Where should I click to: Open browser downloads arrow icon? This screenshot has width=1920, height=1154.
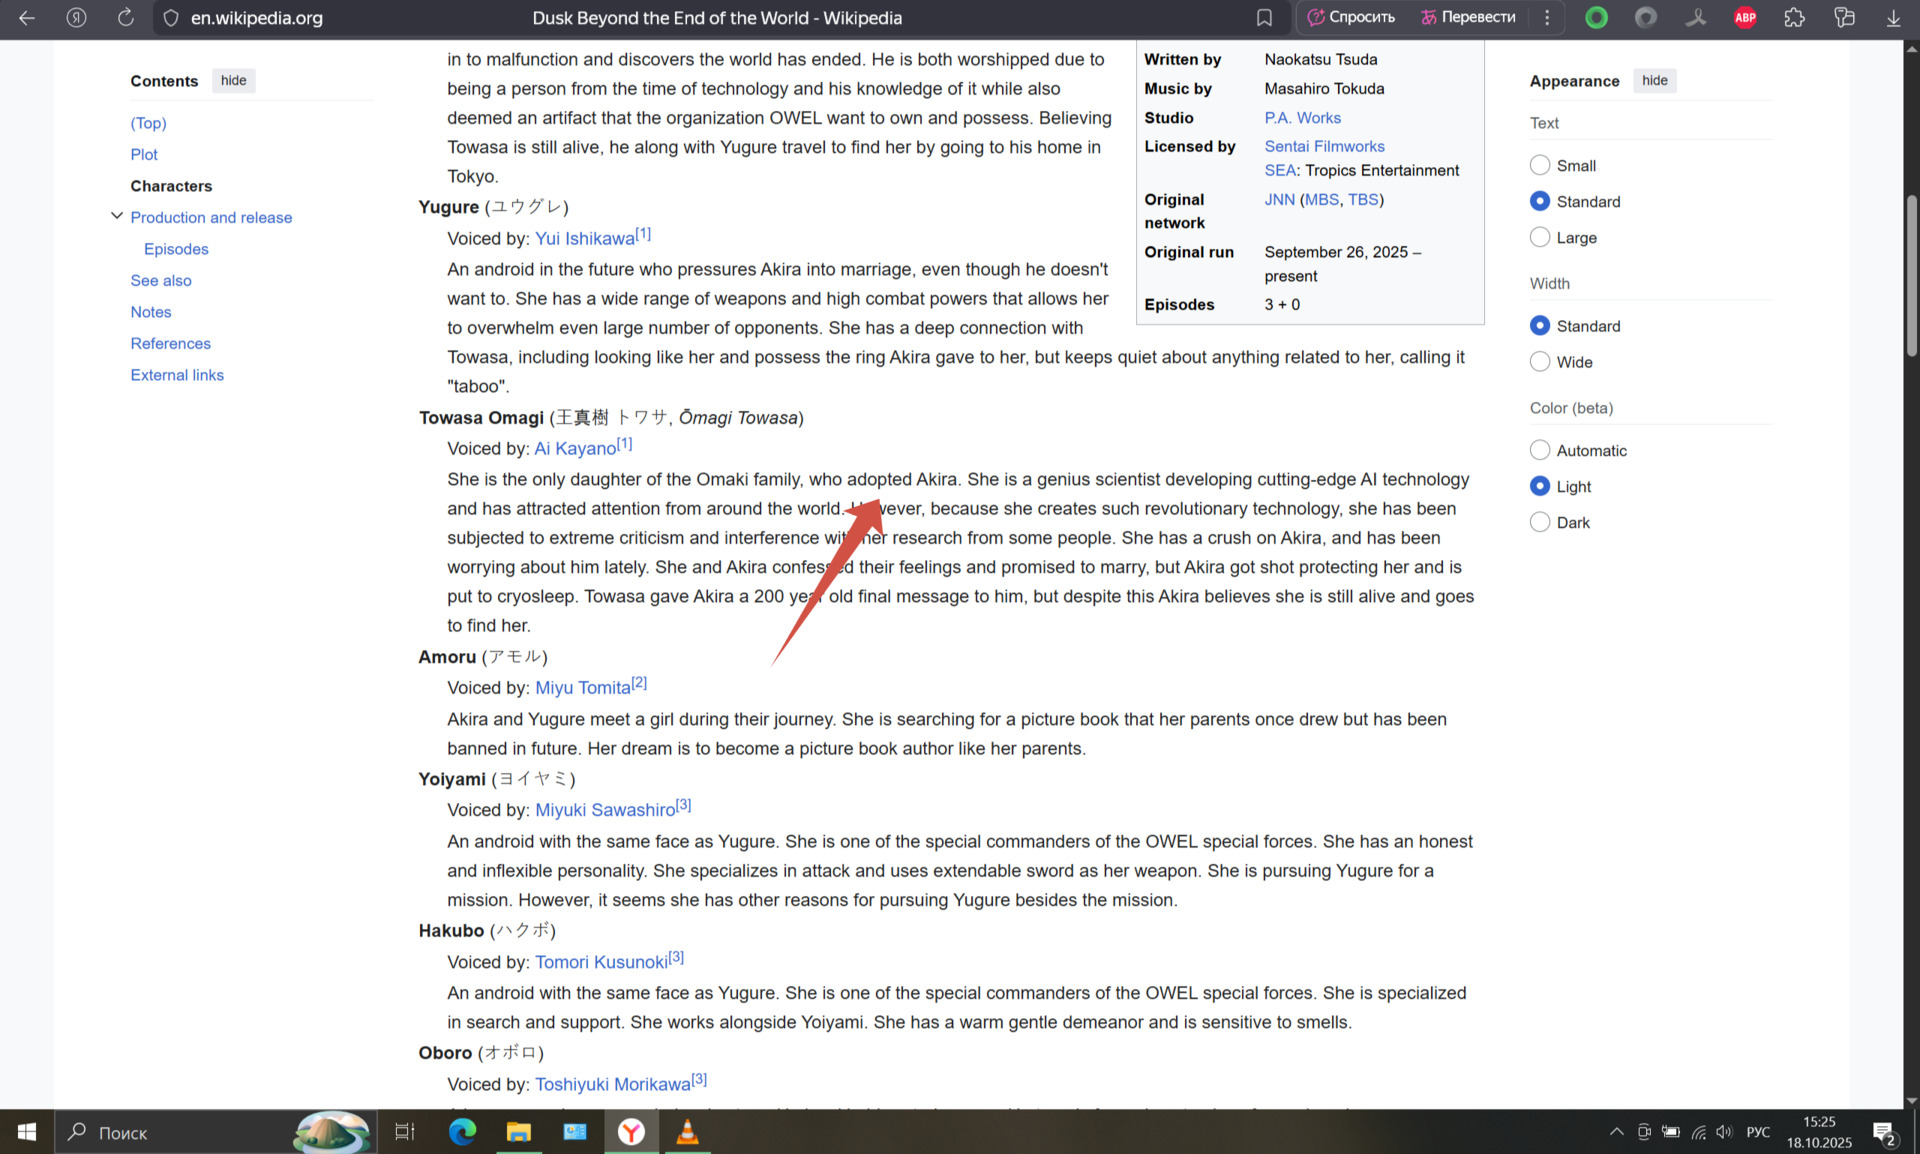tap(1893, 18)
